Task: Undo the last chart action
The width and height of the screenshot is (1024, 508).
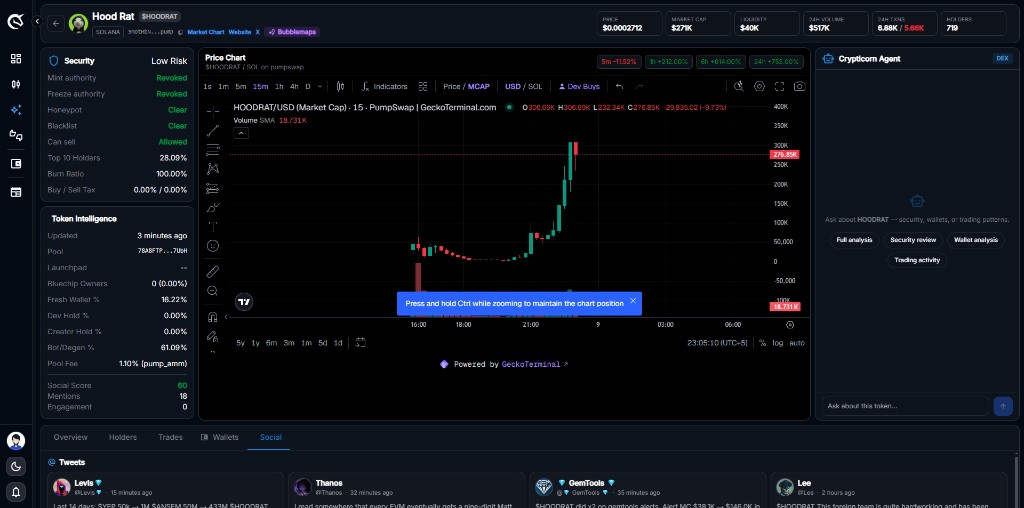Action: (619, 86)
